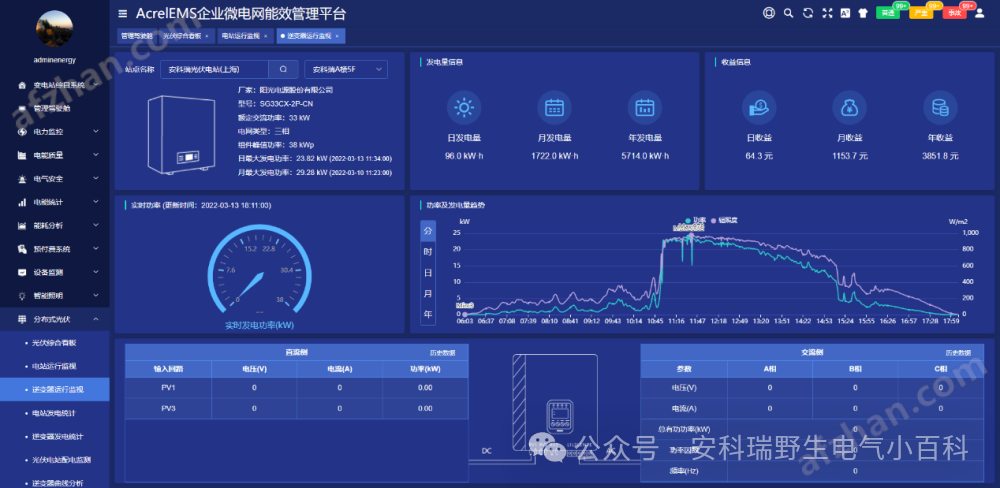Click the PV1 row in DC table
Image resolution: width=1000 pixels, height=488 pixels.
pos(297,387)
